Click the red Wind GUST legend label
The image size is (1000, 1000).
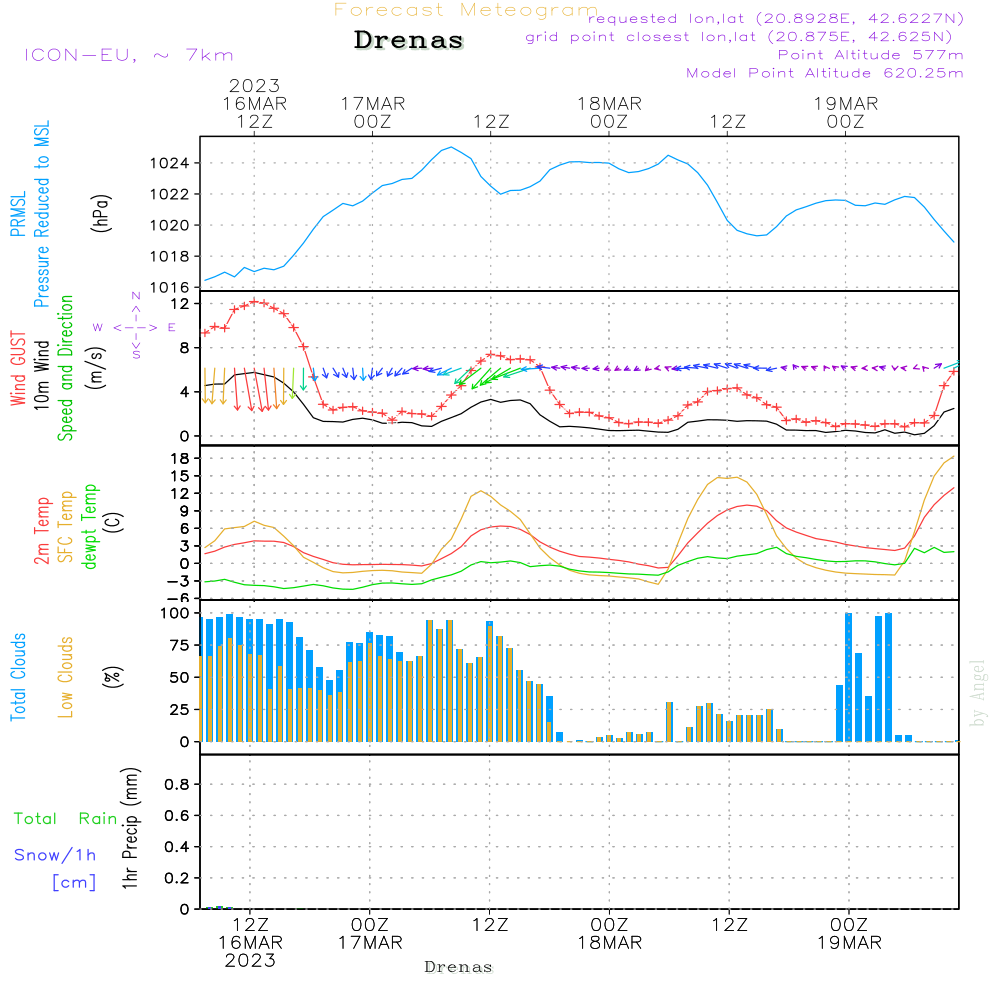18,371
